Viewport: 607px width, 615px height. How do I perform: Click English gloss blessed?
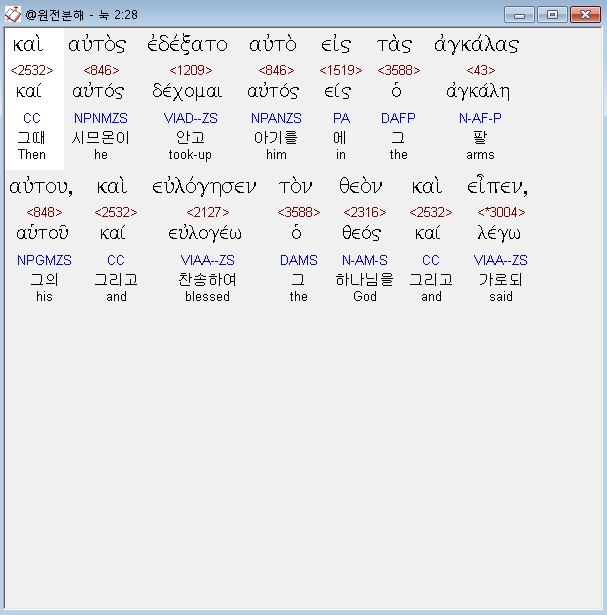[x=207, y=297]
